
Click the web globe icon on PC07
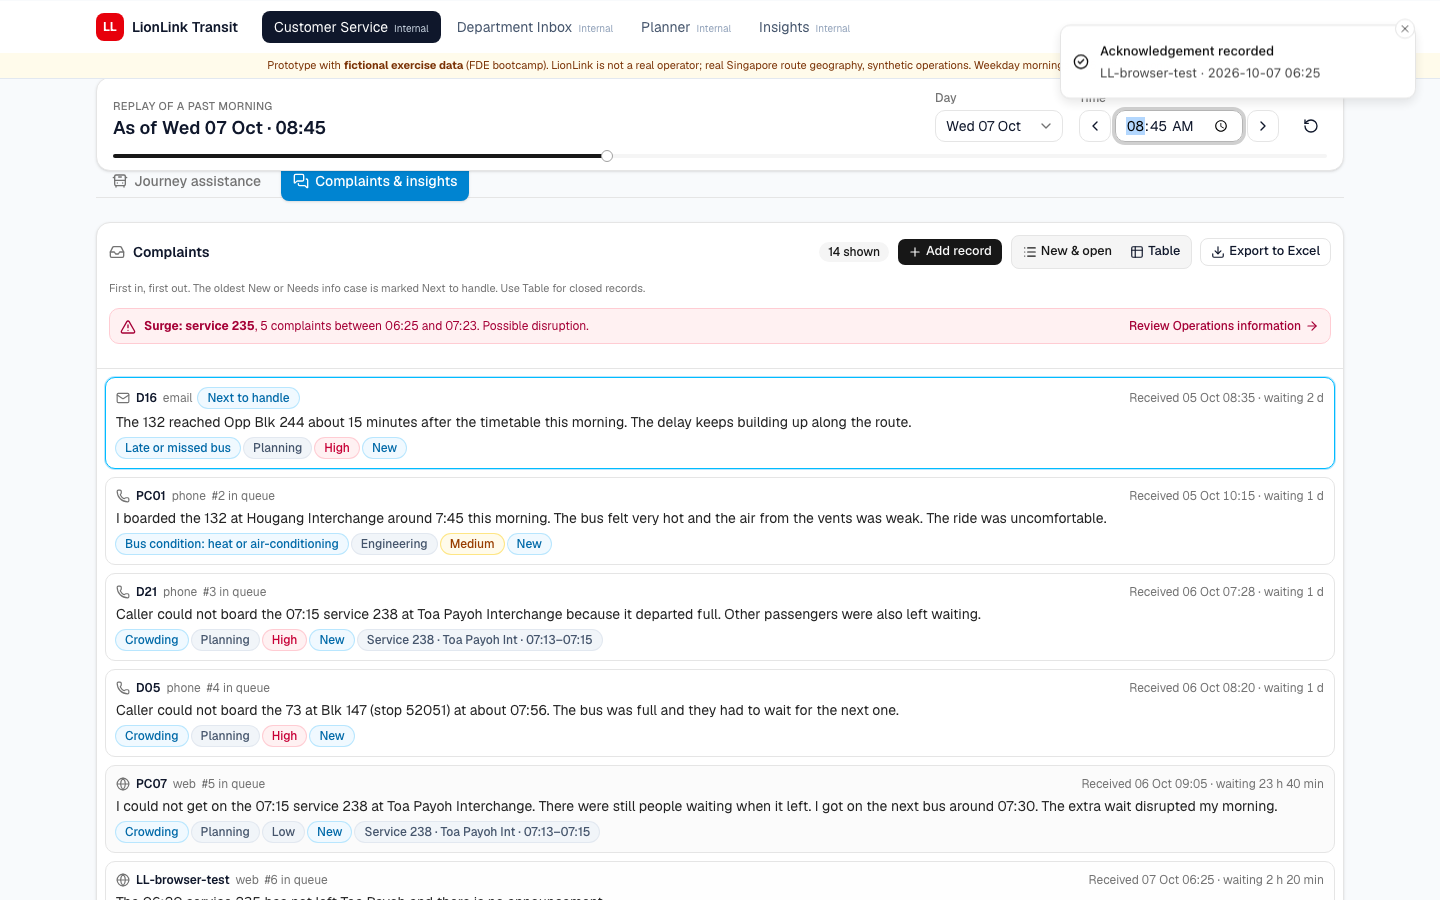(x=123, y=784)
